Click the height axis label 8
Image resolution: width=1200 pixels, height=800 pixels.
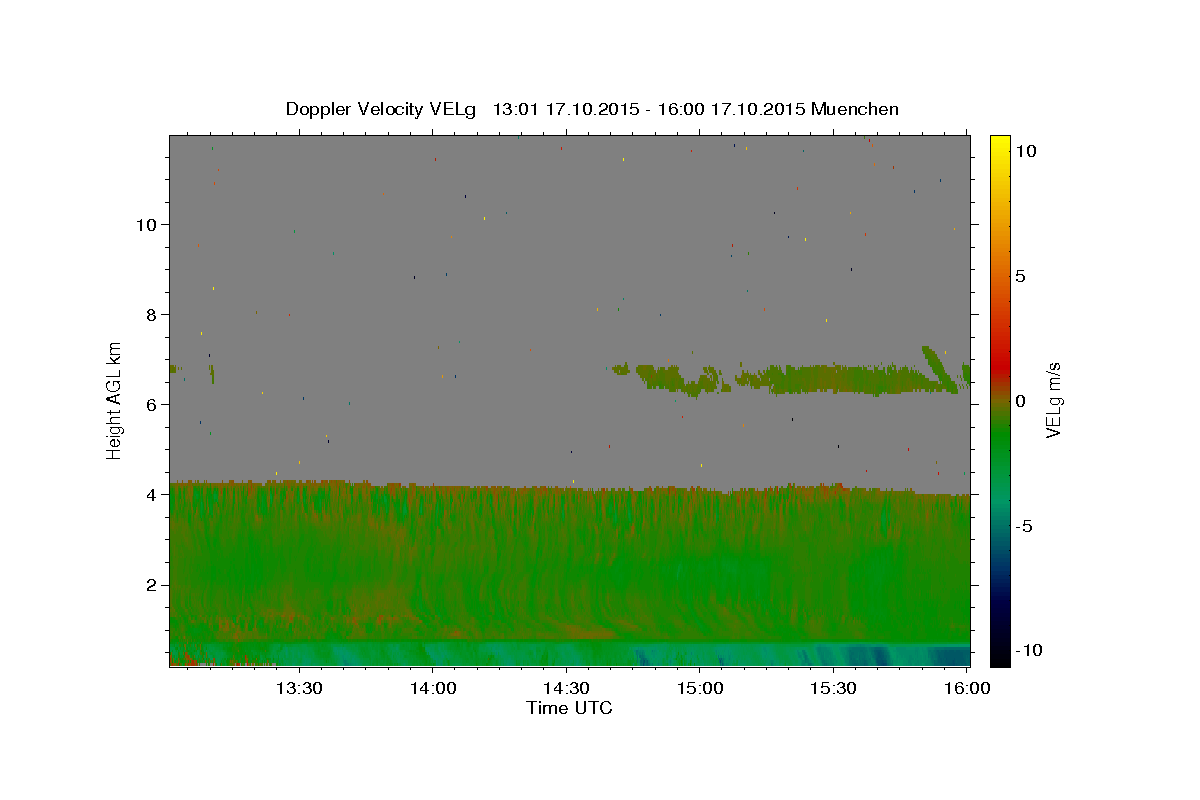click(151, 314)
